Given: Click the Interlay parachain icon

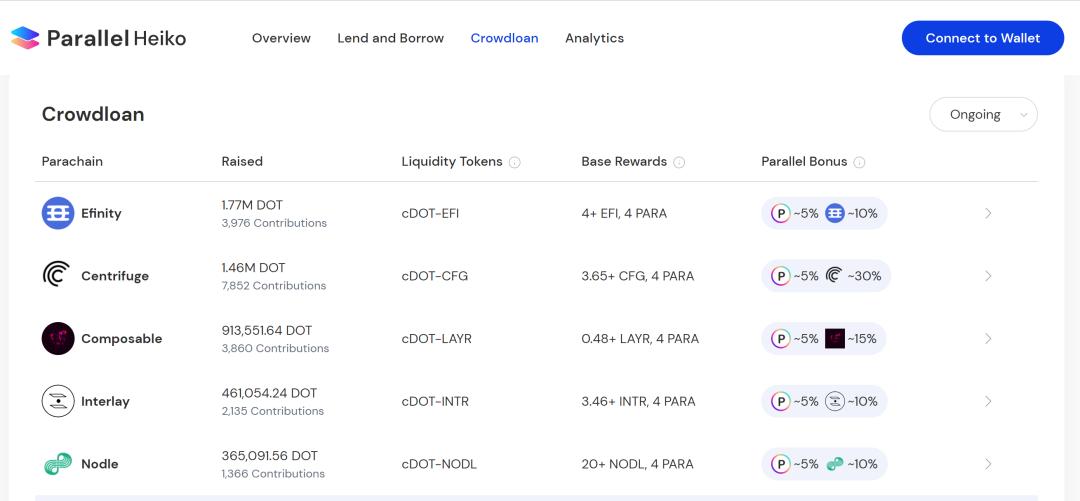Looking at the screenshot, I should click(x=58, y=401).
